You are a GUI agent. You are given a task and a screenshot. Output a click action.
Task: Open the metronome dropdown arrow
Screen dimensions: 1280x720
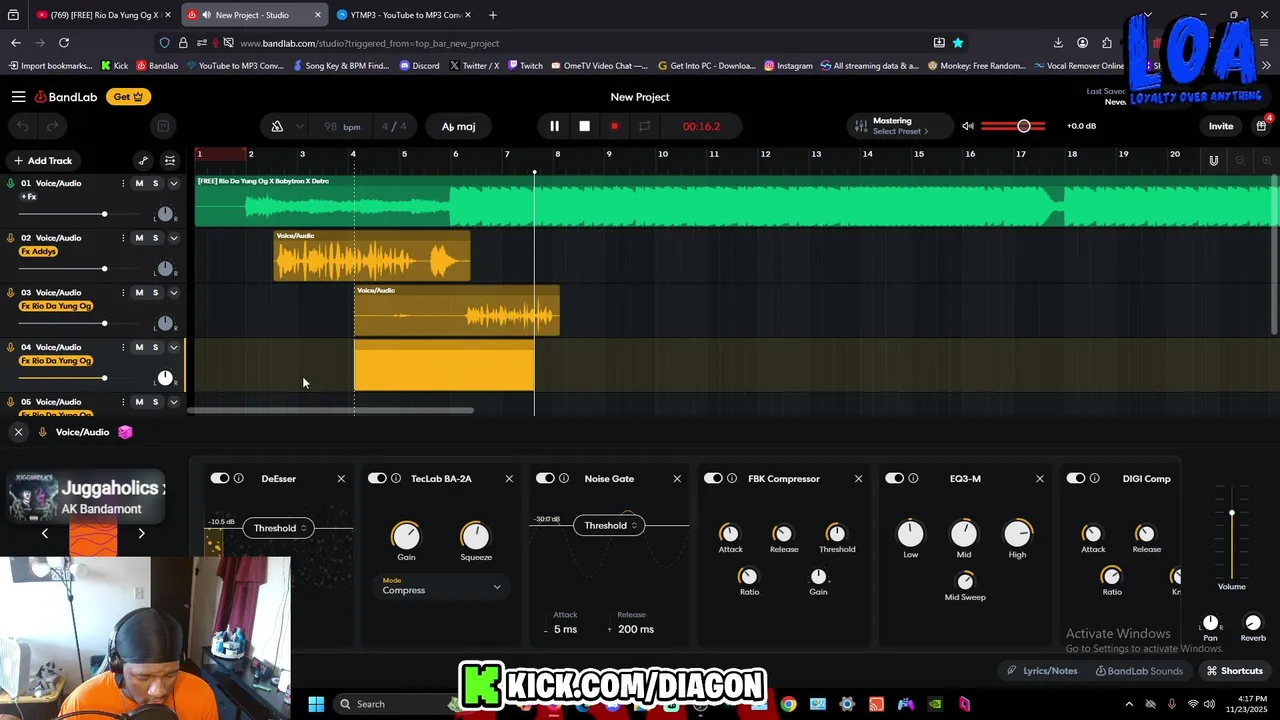coord(299,126)
